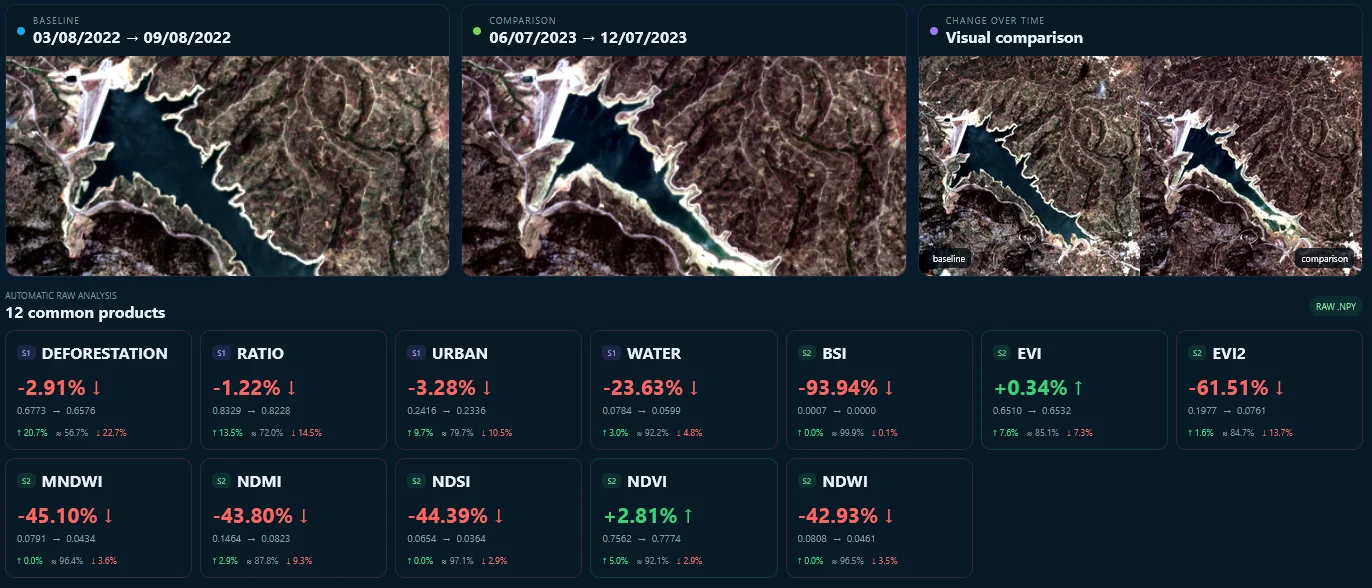Click the 0.1464 → 0.0823 value range
The image size is (1372, 588).
pyautogui.click(x=250, y=539)
